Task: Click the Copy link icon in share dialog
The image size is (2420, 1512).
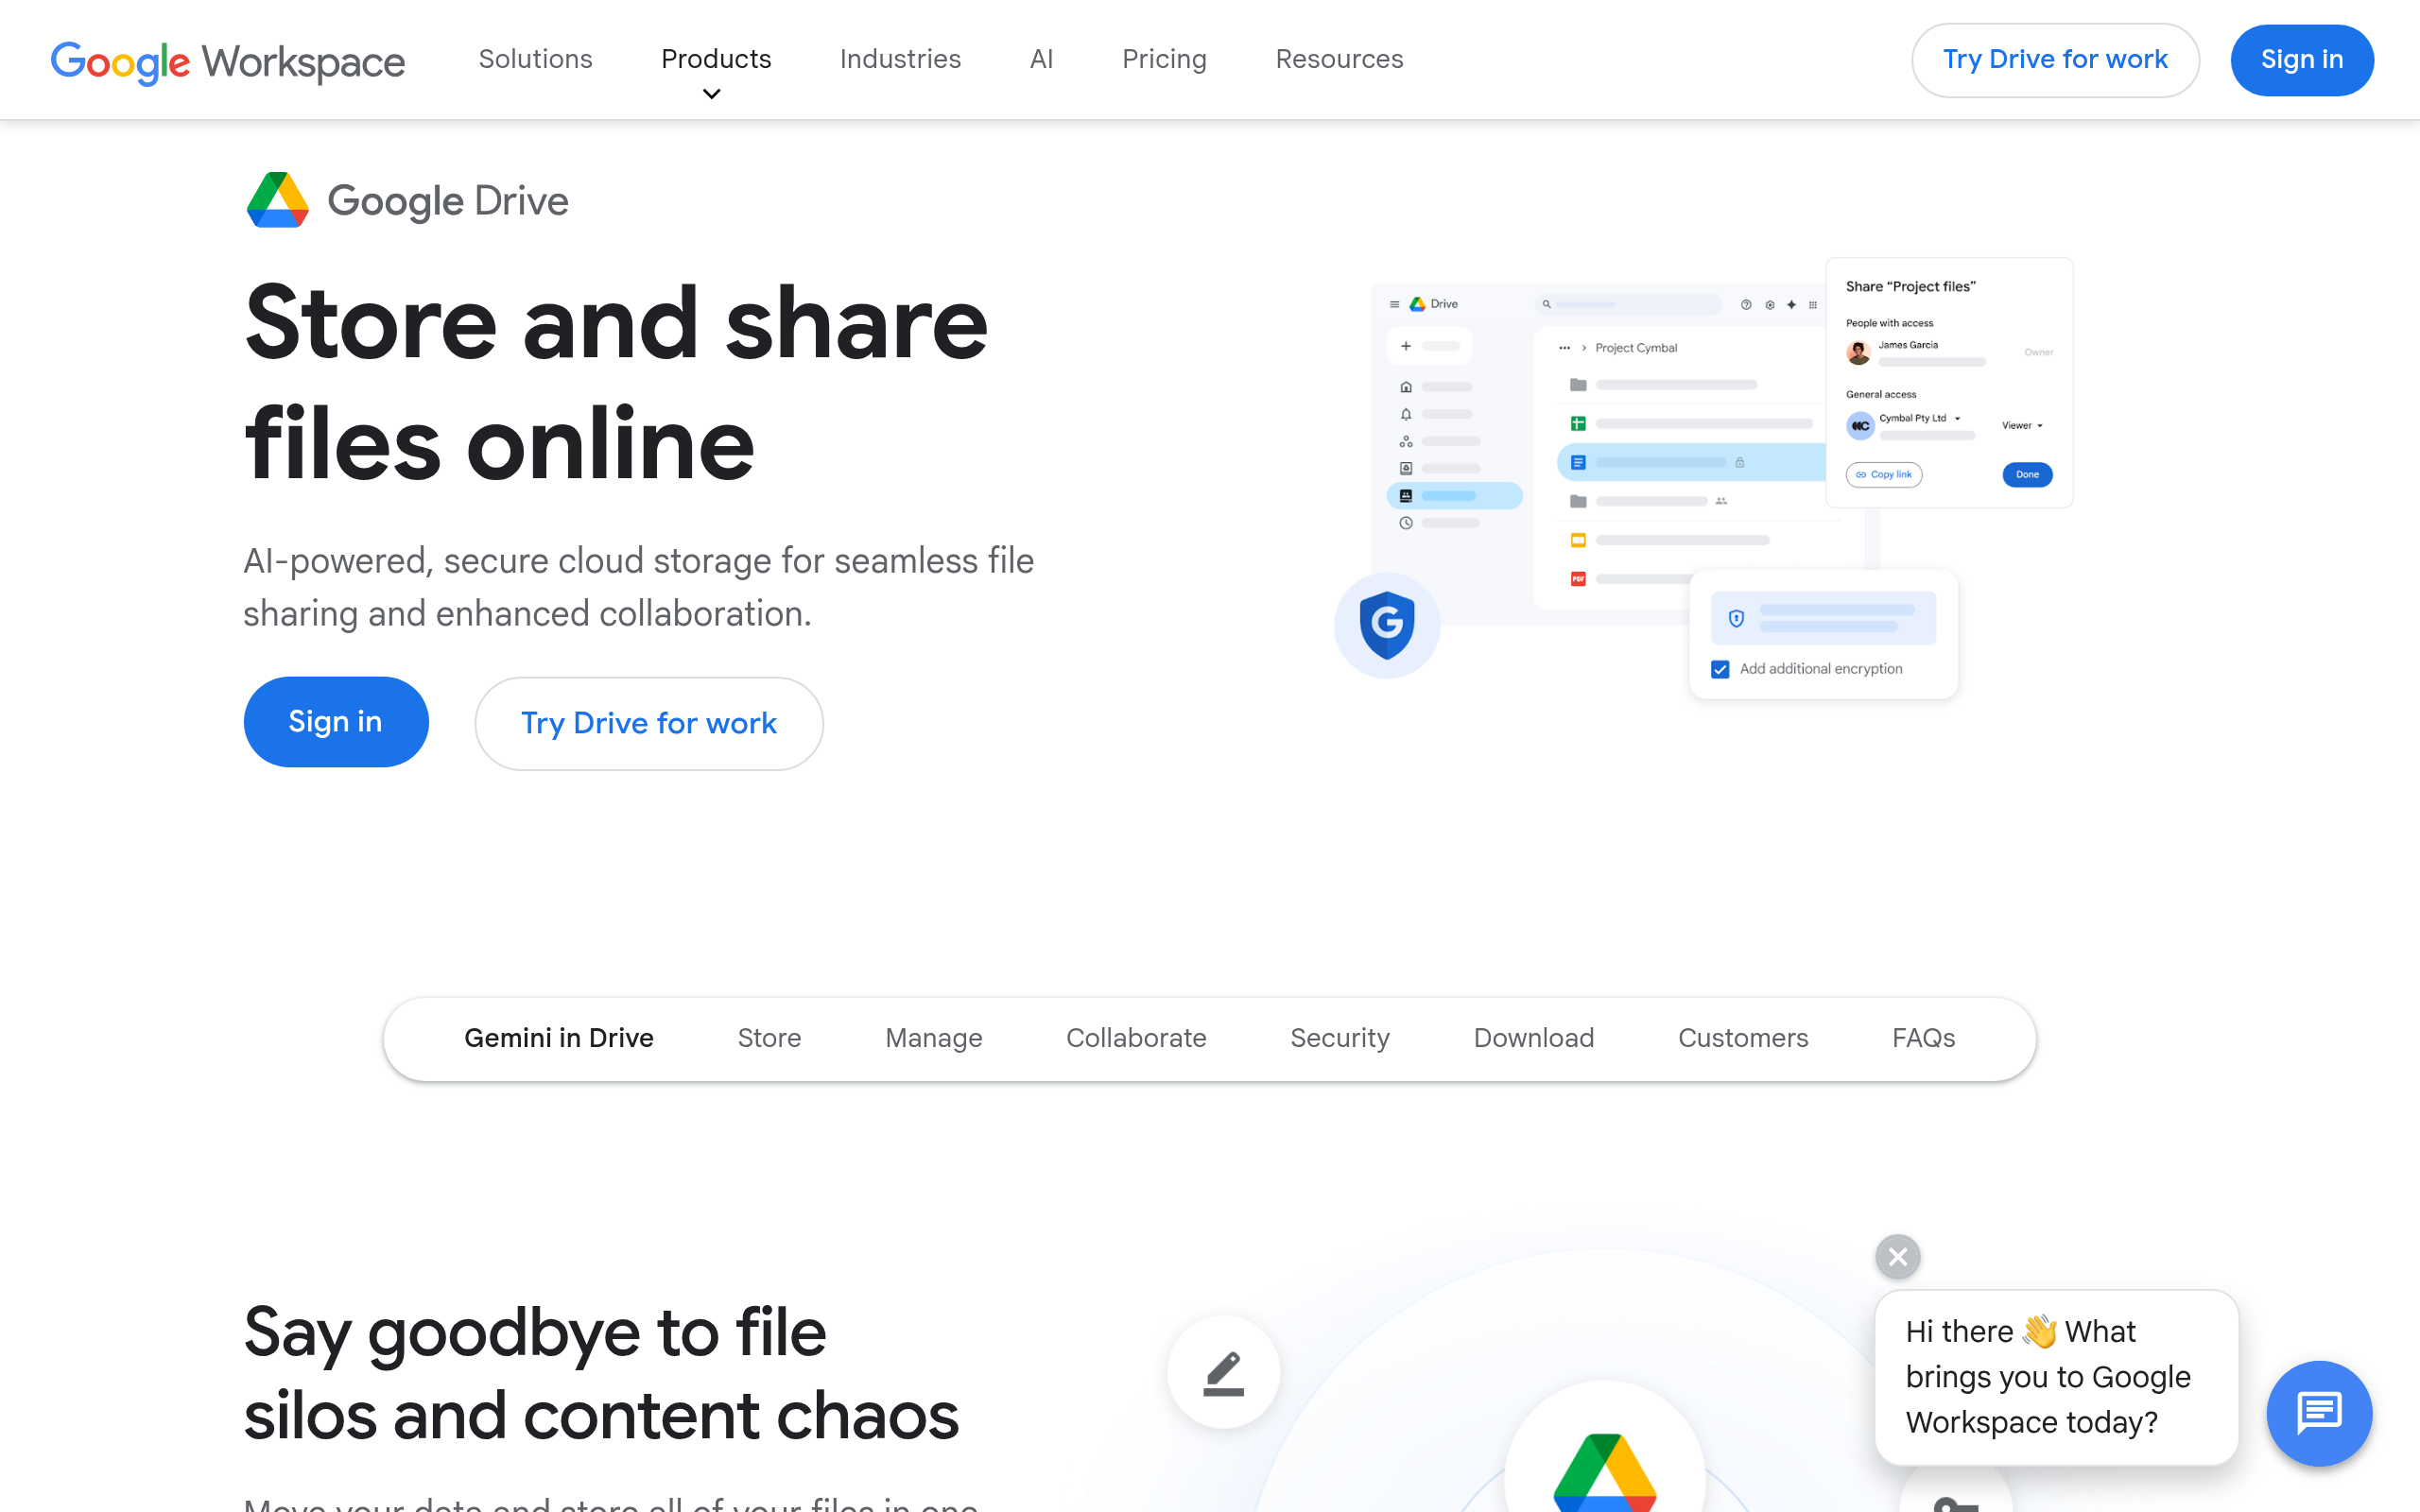Action: 1861,475
